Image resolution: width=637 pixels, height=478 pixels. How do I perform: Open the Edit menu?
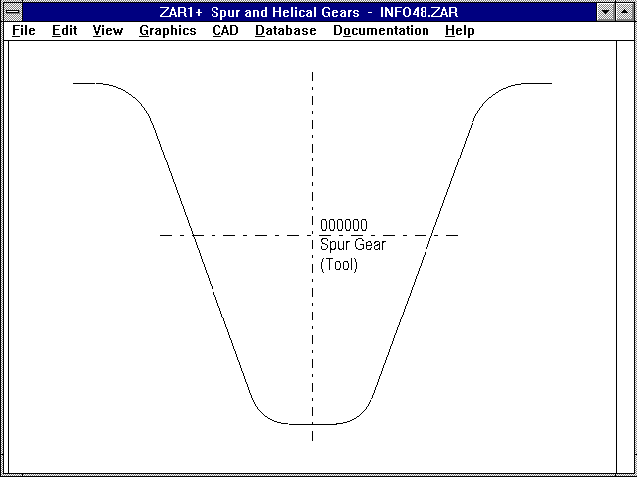pos(64,30)
